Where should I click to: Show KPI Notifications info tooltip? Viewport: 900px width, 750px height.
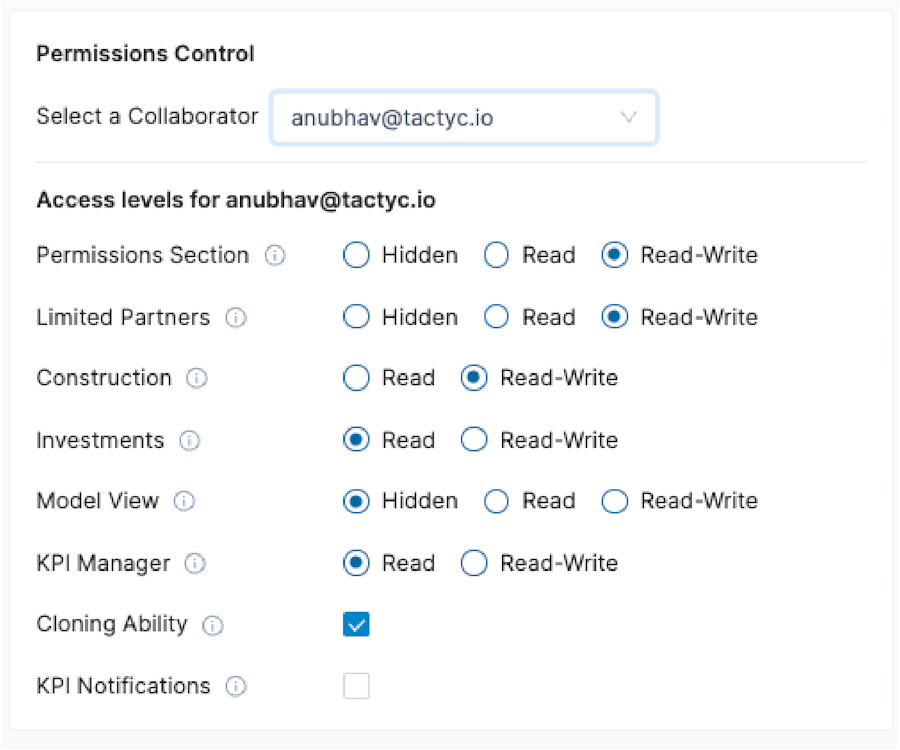(x=236, y=686)
